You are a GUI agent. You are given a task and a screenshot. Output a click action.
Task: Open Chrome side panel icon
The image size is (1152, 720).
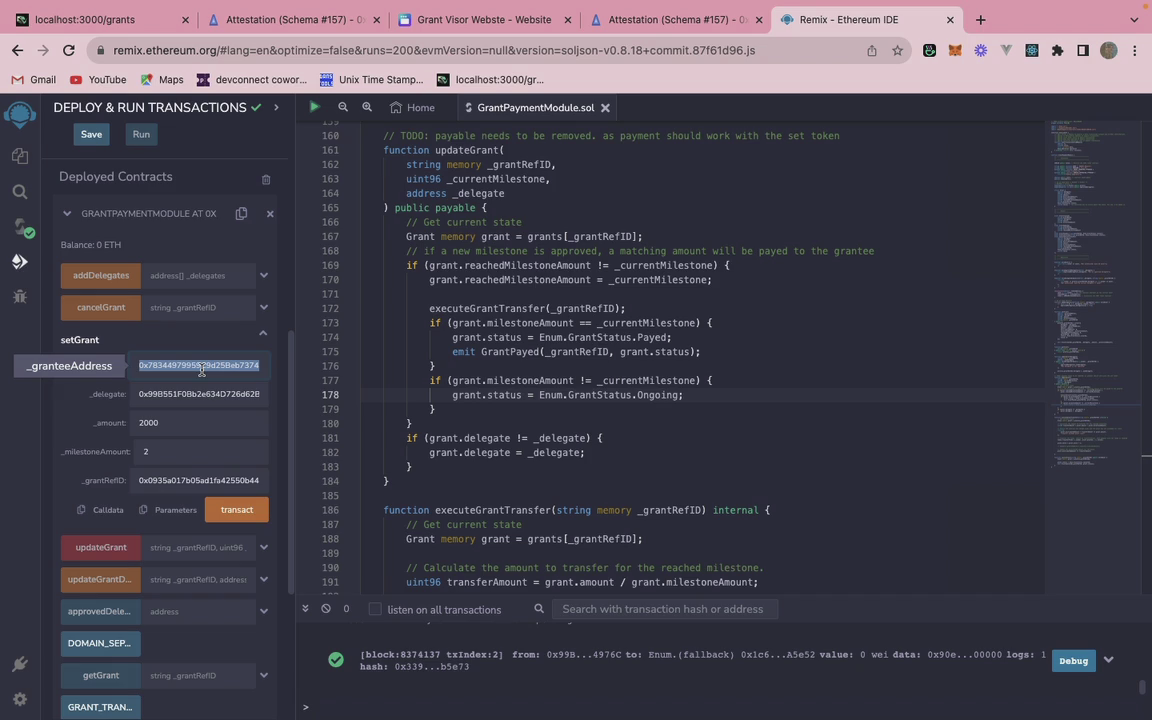coord(1083,51)
